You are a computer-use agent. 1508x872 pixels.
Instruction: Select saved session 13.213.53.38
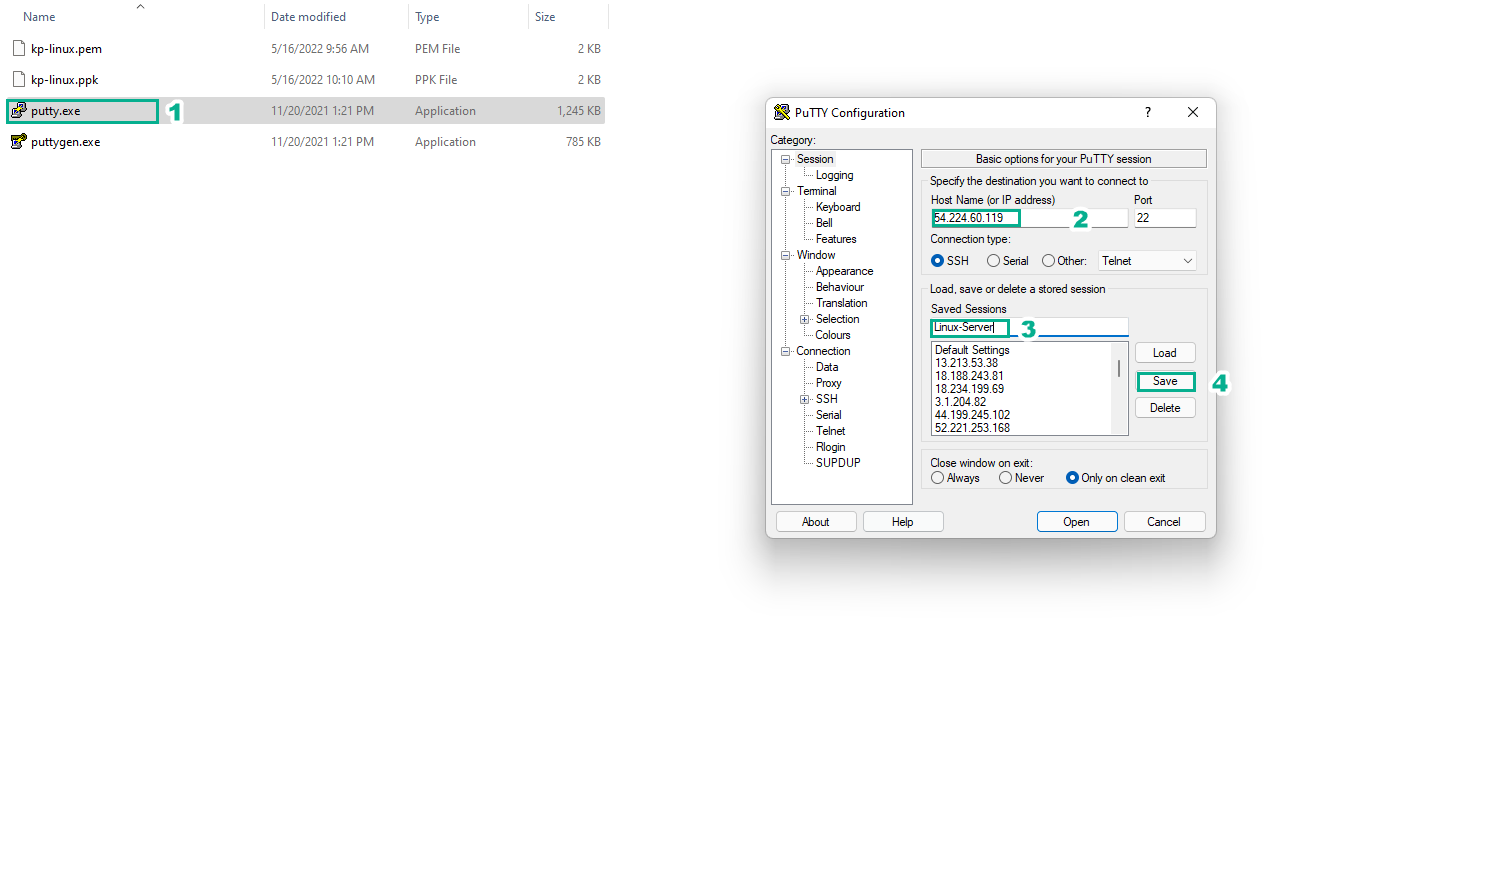point(966,363)
